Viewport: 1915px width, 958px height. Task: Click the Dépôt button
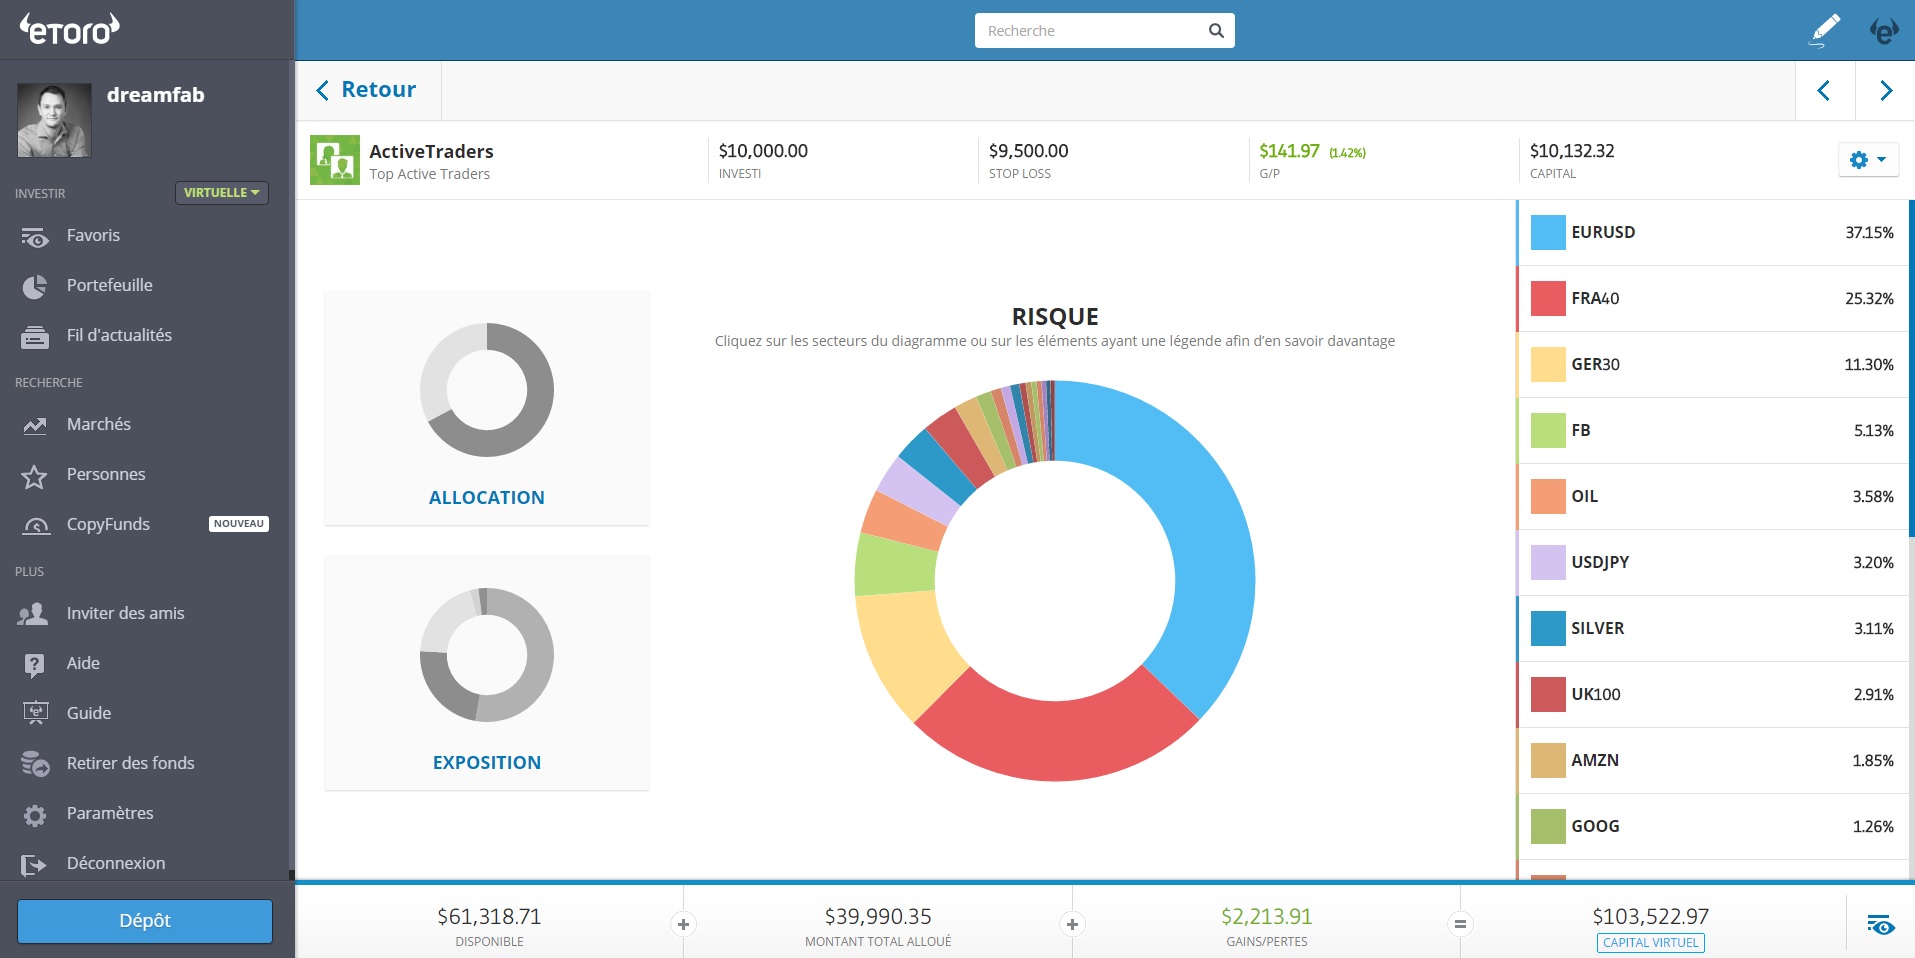145,921
